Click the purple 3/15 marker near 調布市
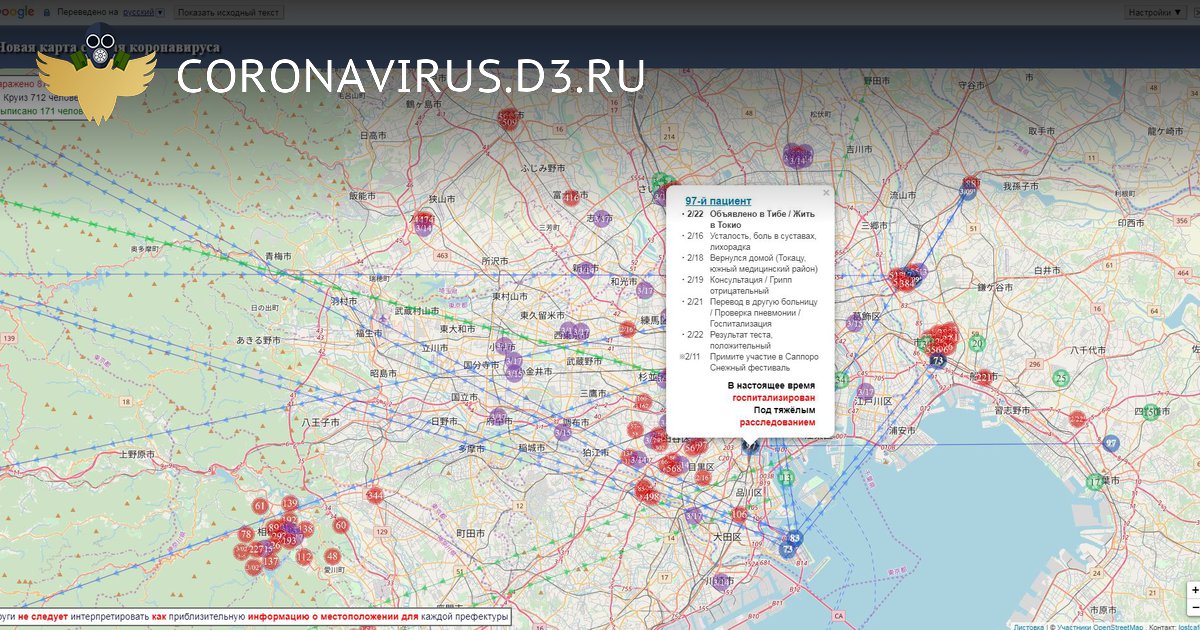This screenshot has height=630, width=1200. (x=563, y=433)
